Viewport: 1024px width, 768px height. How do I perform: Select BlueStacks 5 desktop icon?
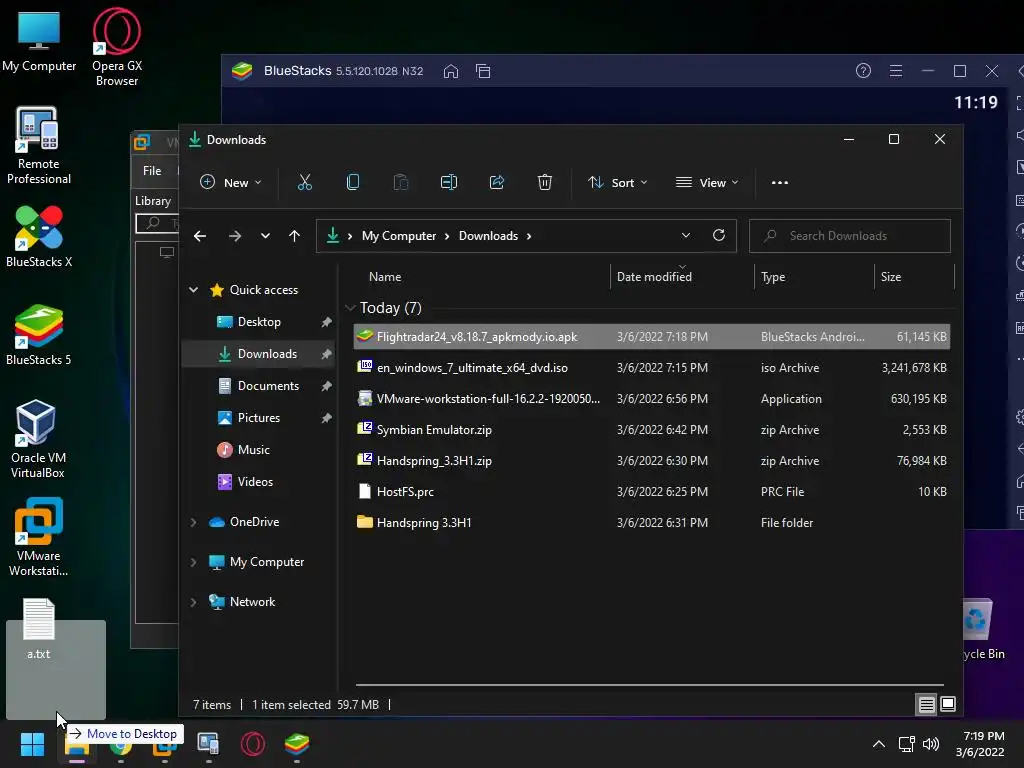(x=39, y=334)
